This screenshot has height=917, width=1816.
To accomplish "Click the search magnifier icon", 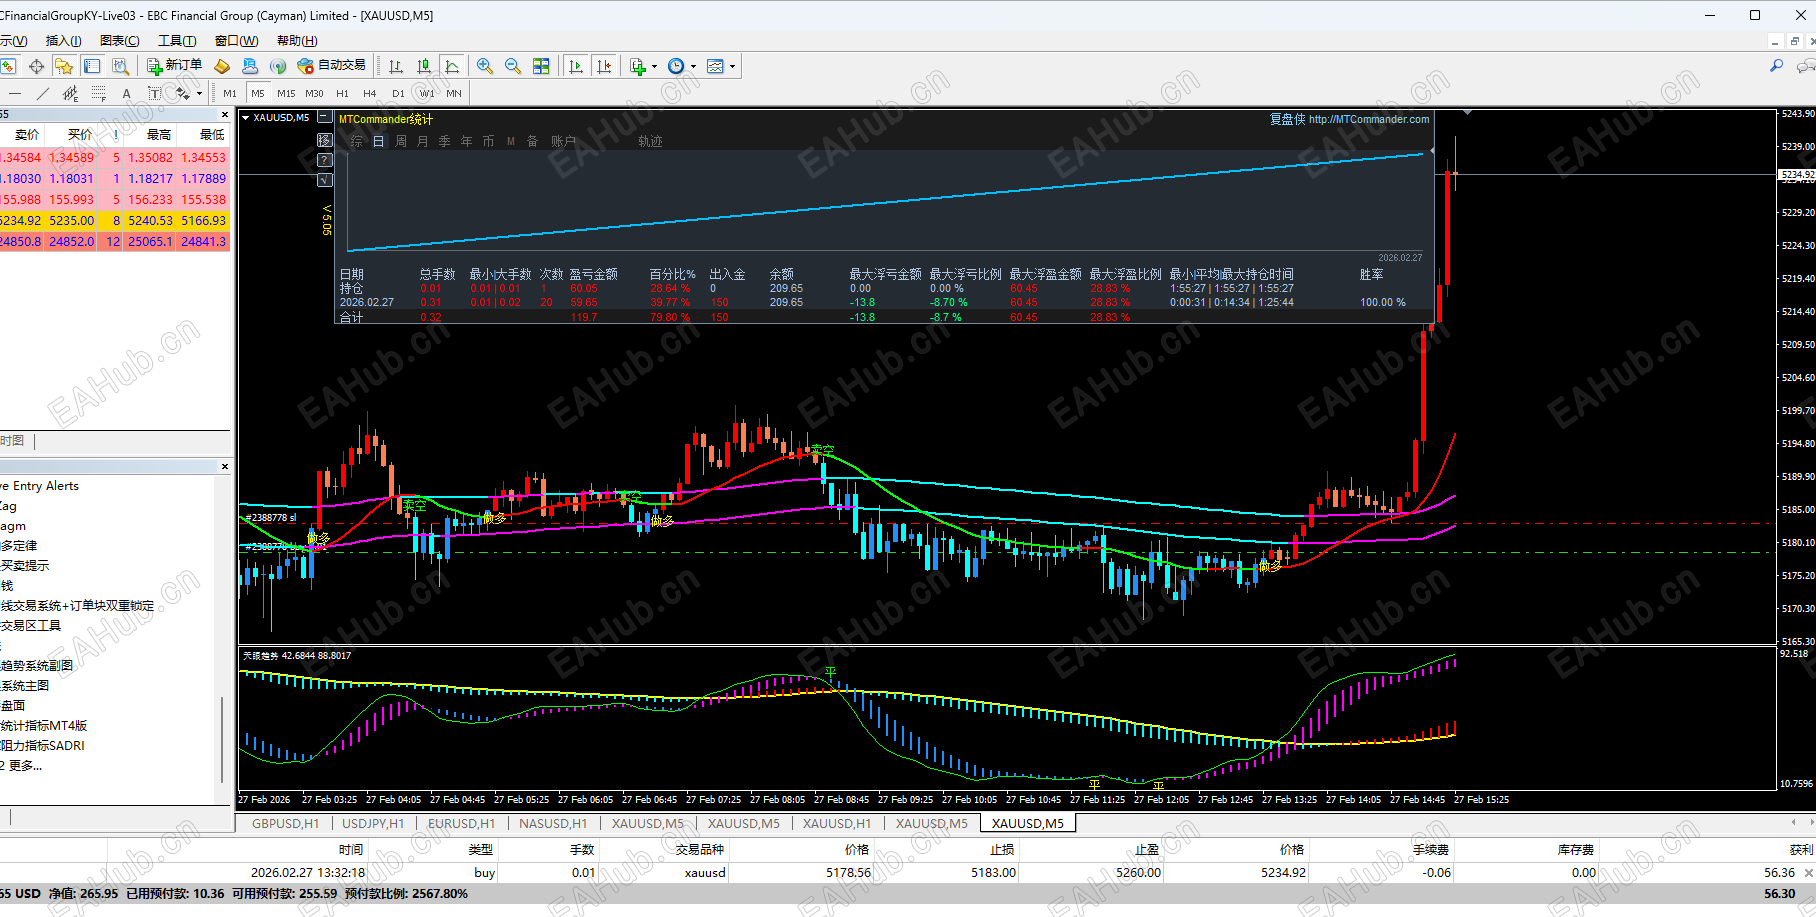I will coord(1777,66).
